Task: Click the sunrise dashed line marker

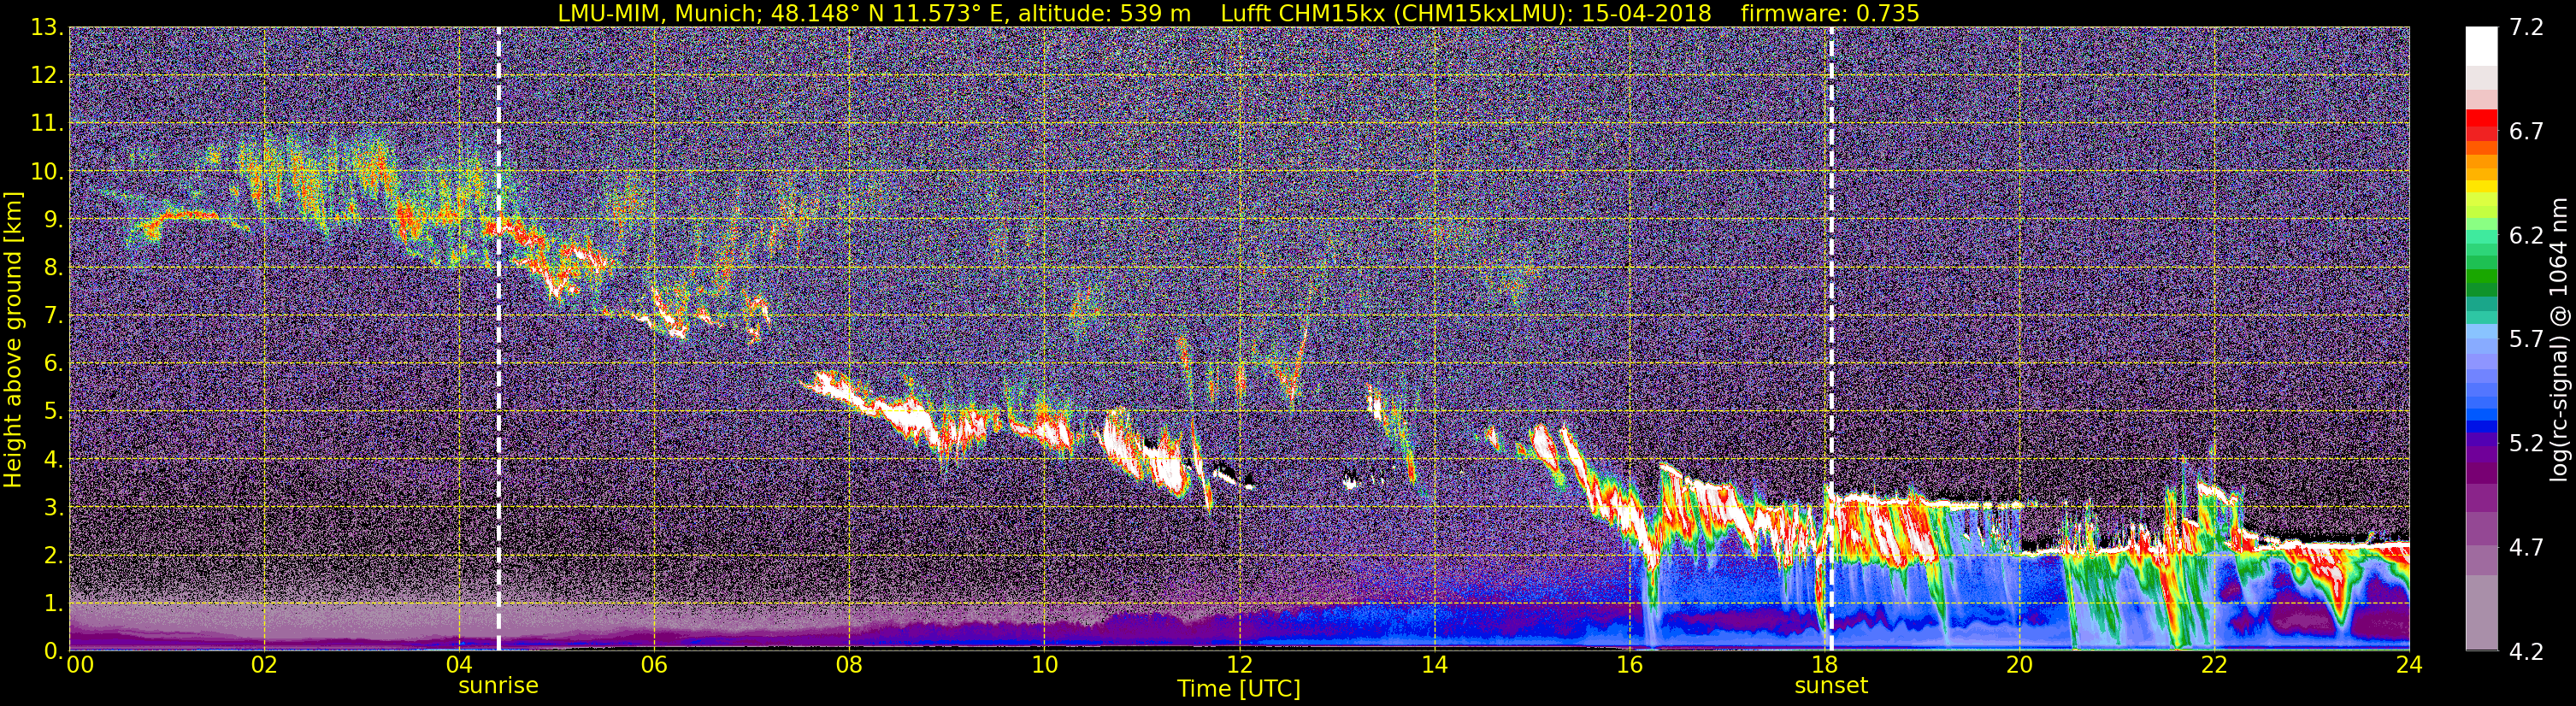Action: coord(498,339)
